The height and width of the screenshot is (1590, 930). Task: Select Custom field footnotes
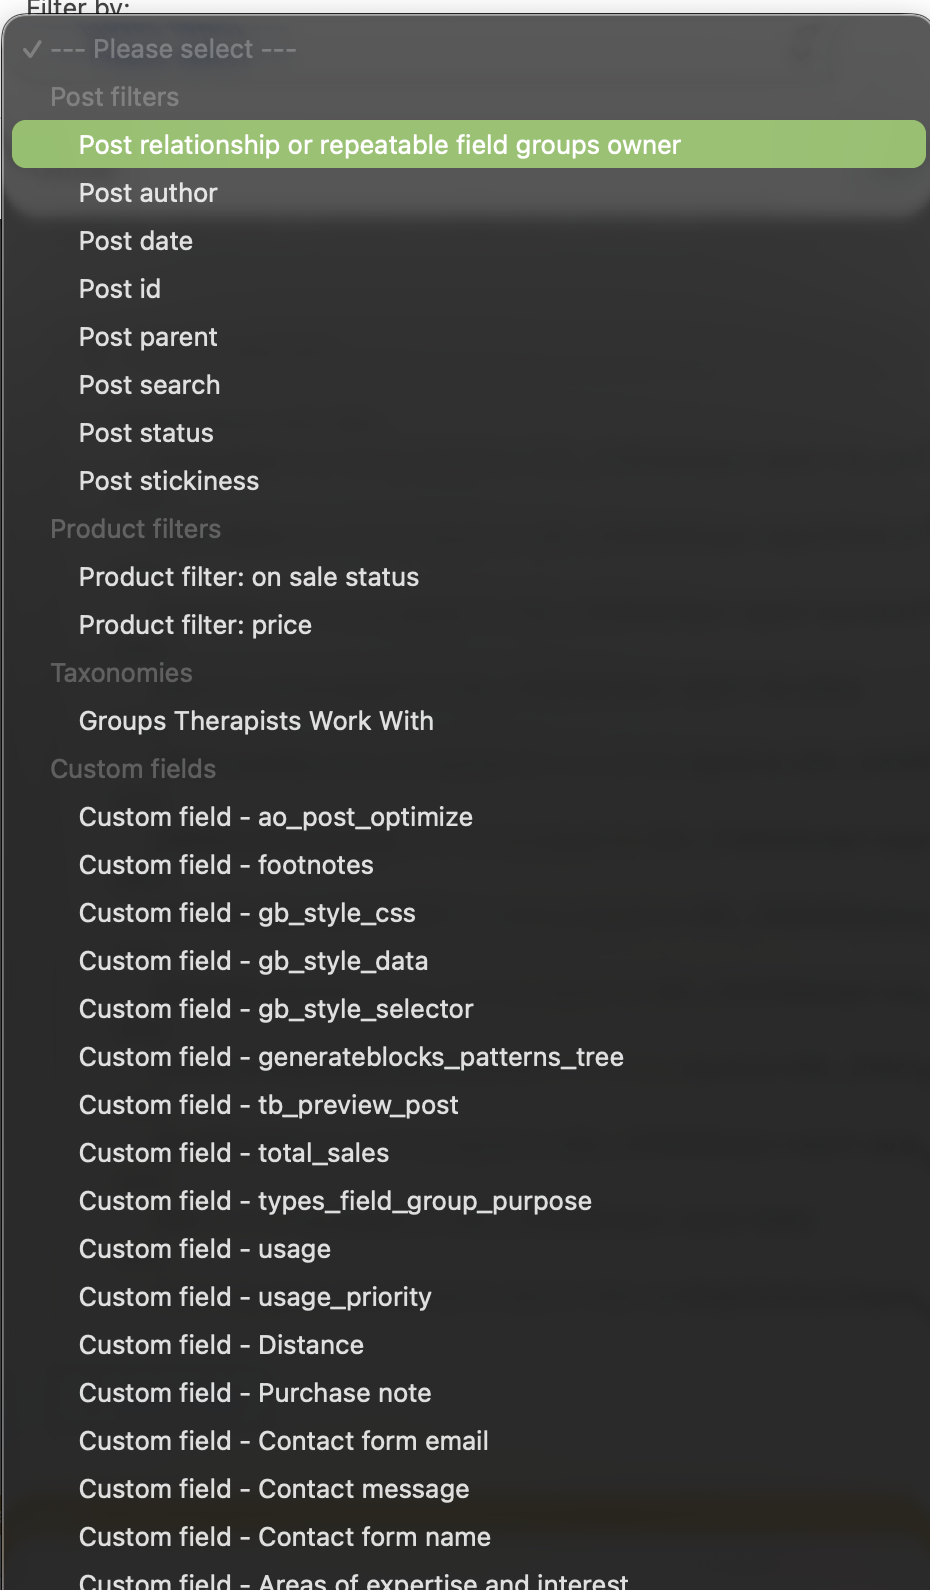click(226, 865)
